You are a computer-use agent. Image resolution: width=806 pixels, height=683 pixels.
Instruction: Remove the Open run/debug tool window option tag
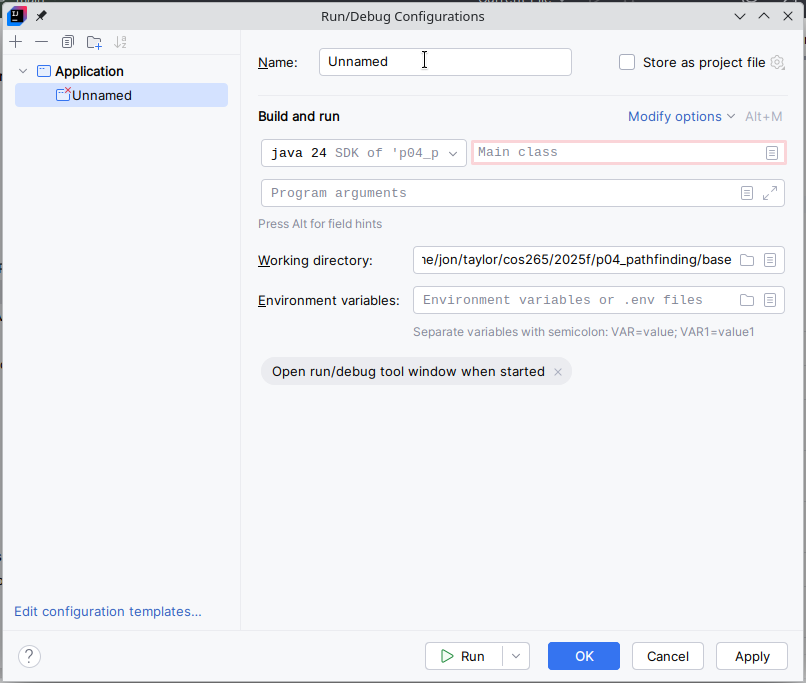(558, 372)
